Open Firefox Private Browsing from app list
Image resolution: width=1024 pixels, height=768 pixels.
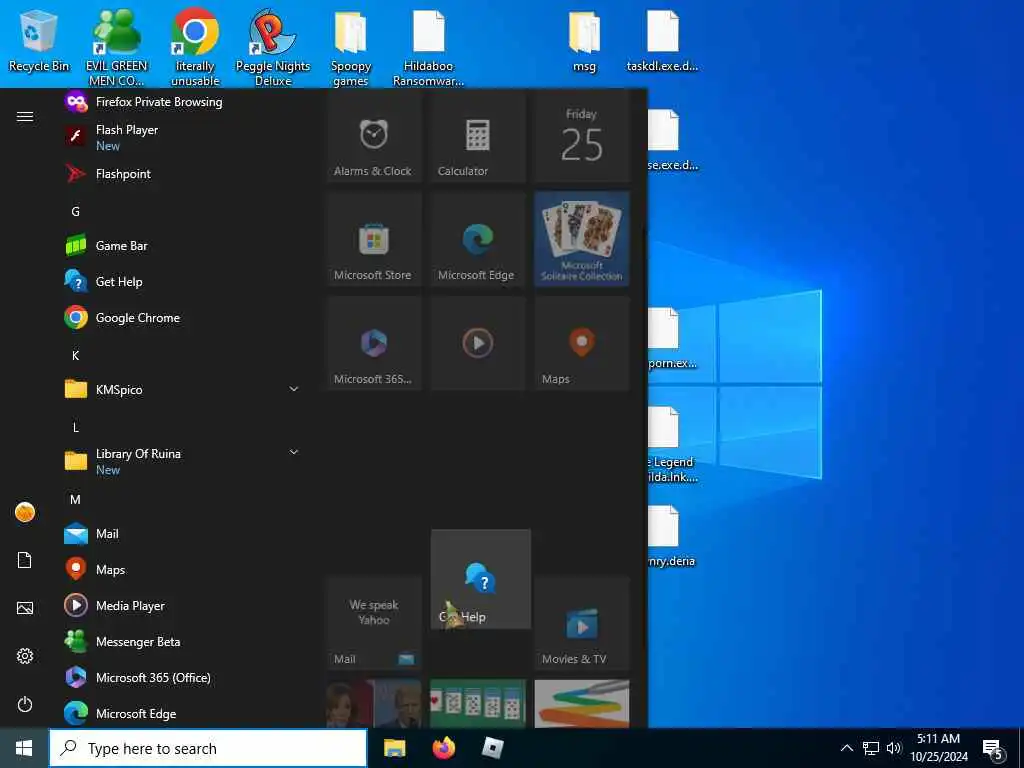coord(181,102)
